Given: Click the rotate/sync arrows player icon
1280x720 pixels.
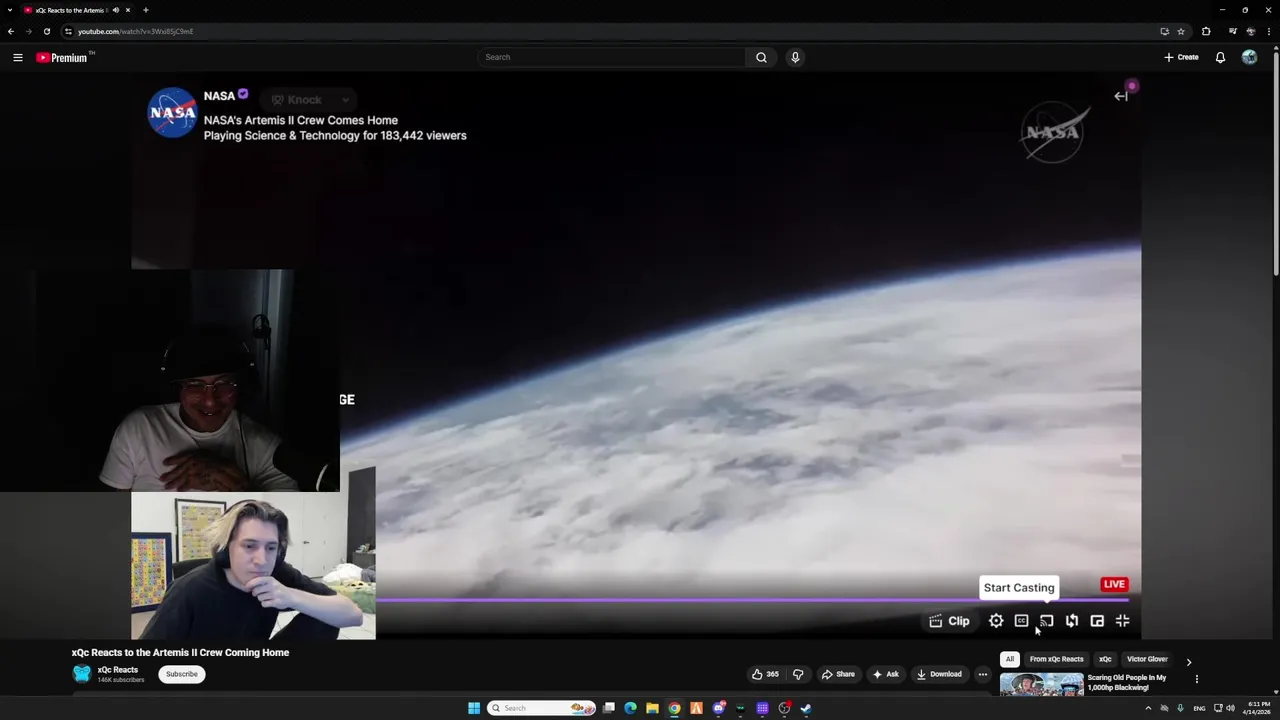Looking at the screenshot, I should coord(1072,621).
